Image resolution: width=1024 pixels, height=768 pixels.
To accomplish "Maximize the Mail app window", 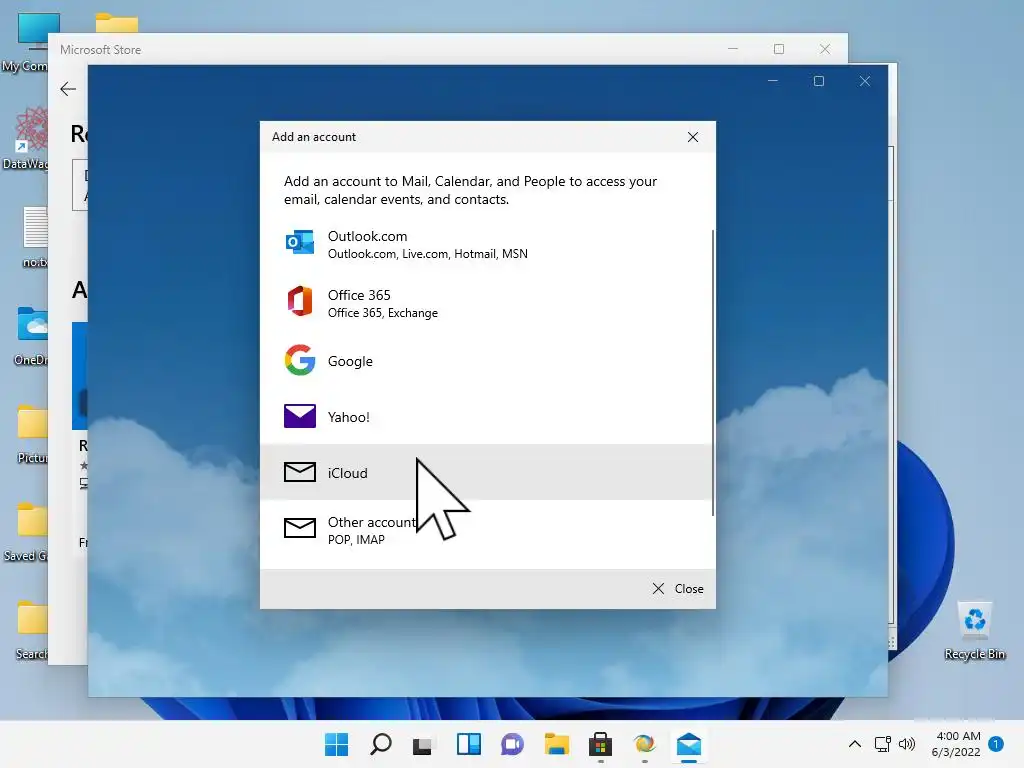I will [x=818, y=81].
